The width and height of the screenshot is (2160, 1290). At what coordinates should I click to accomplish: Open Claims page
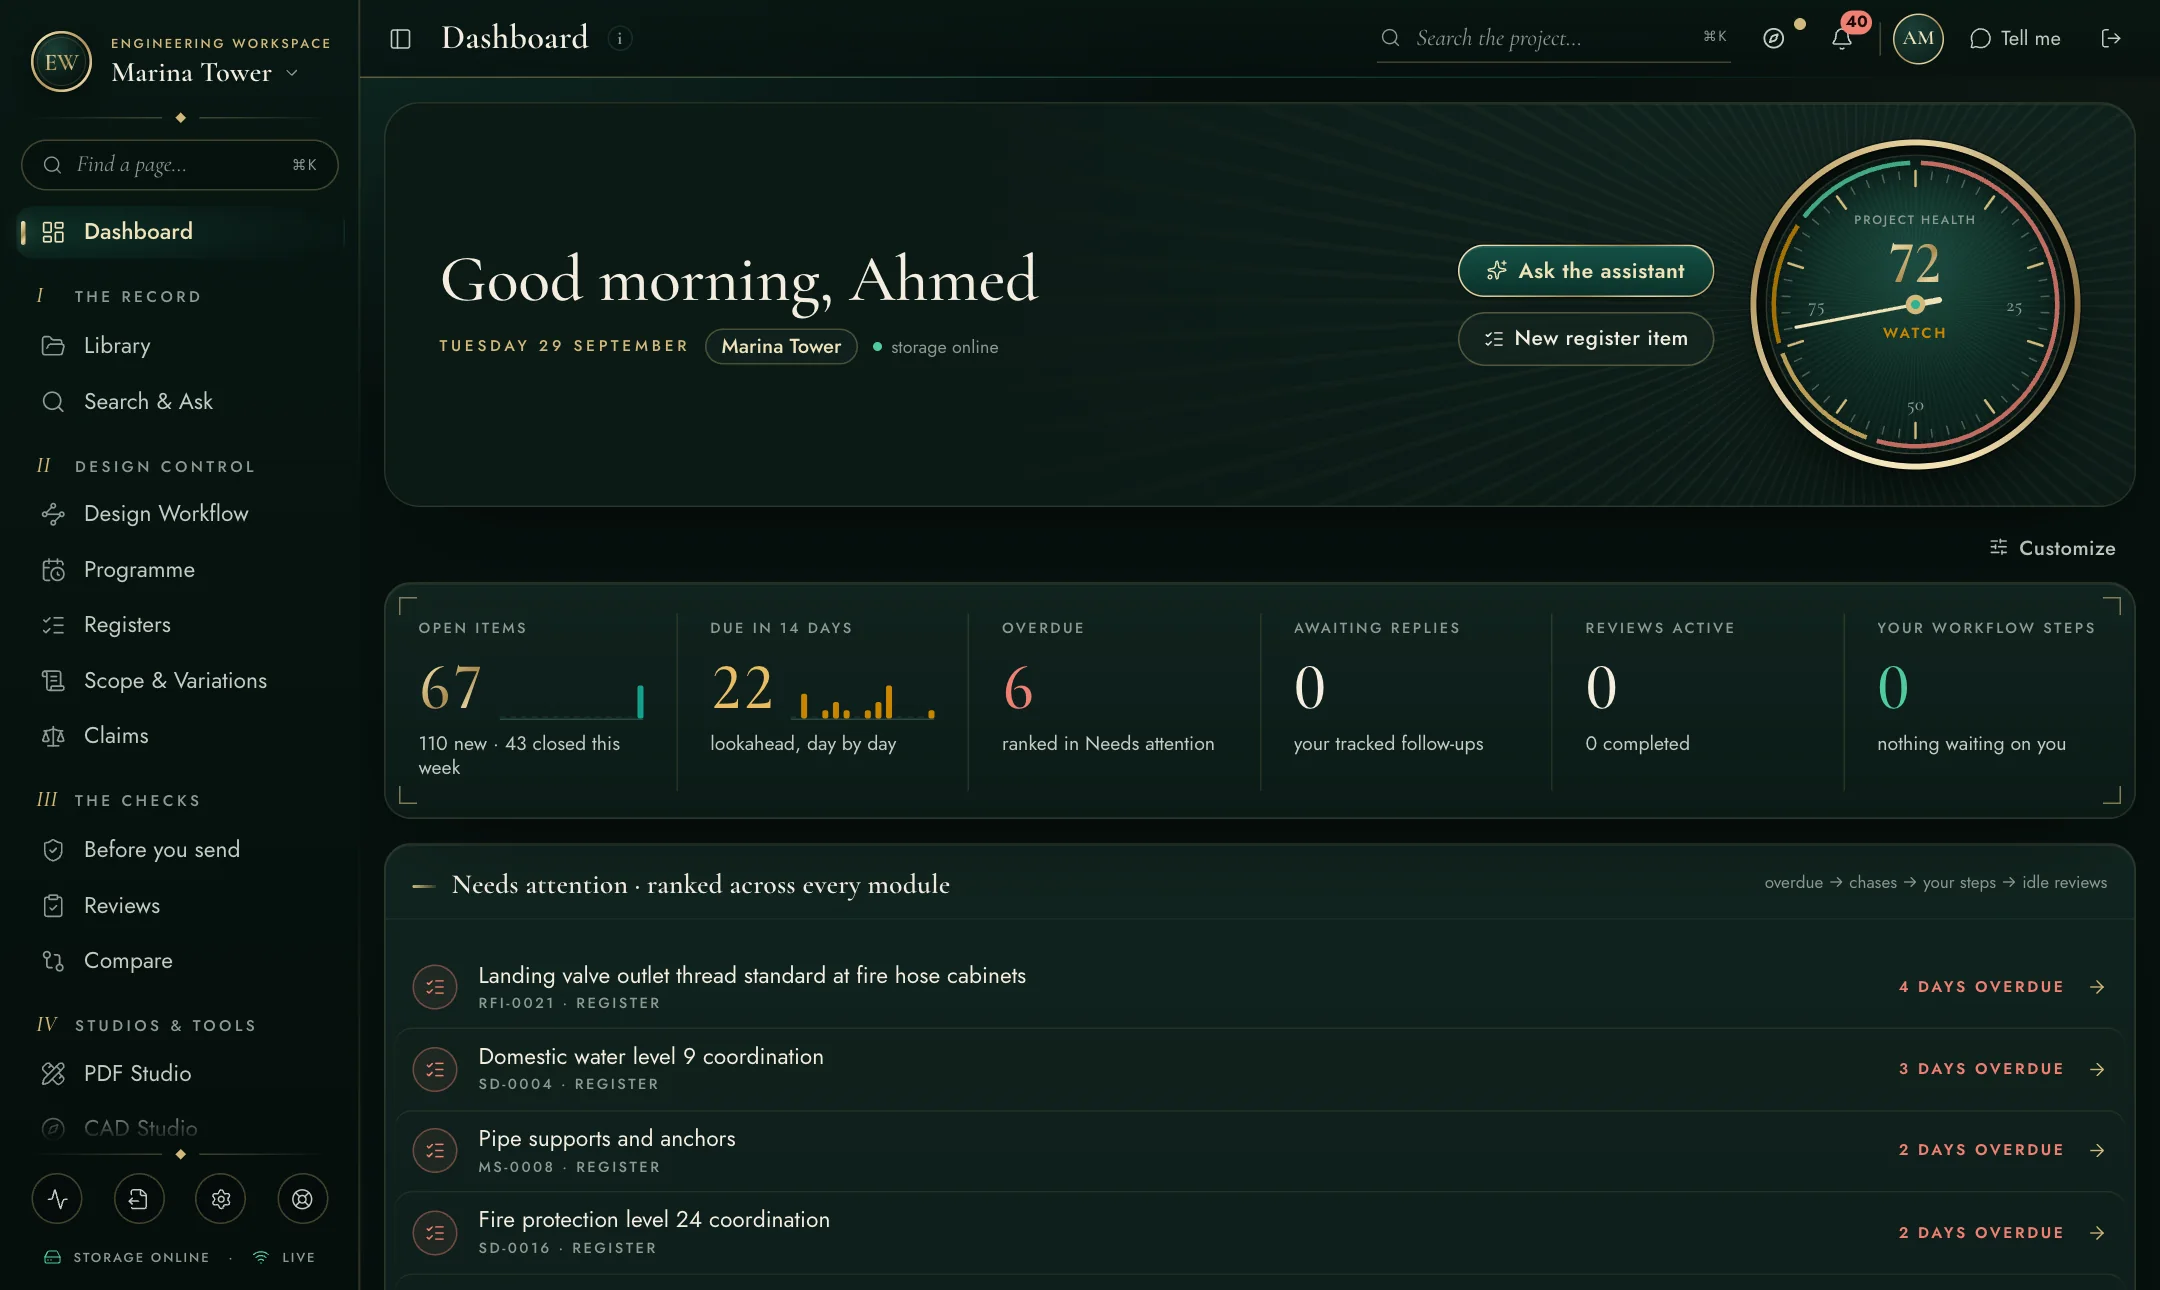pos(180,736)
